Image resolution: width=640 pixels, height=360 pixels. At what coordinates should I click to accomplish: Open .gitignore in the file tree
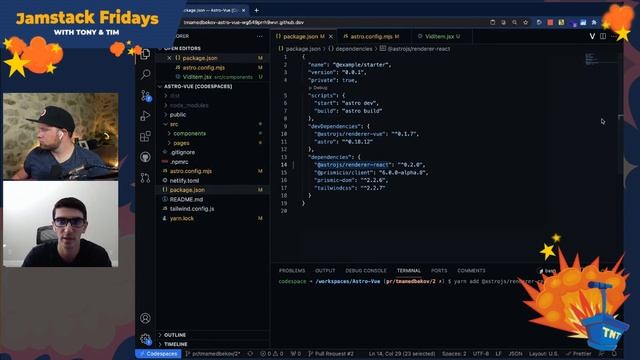point(182,152)
